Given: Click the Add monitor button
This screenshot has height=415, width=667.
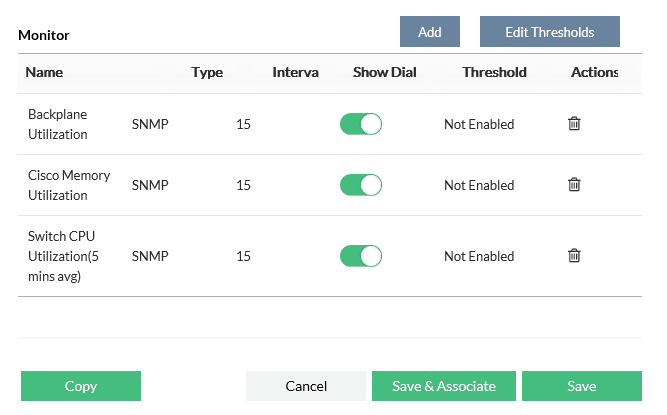Looking at the screenshot, I should pos(430,32).
